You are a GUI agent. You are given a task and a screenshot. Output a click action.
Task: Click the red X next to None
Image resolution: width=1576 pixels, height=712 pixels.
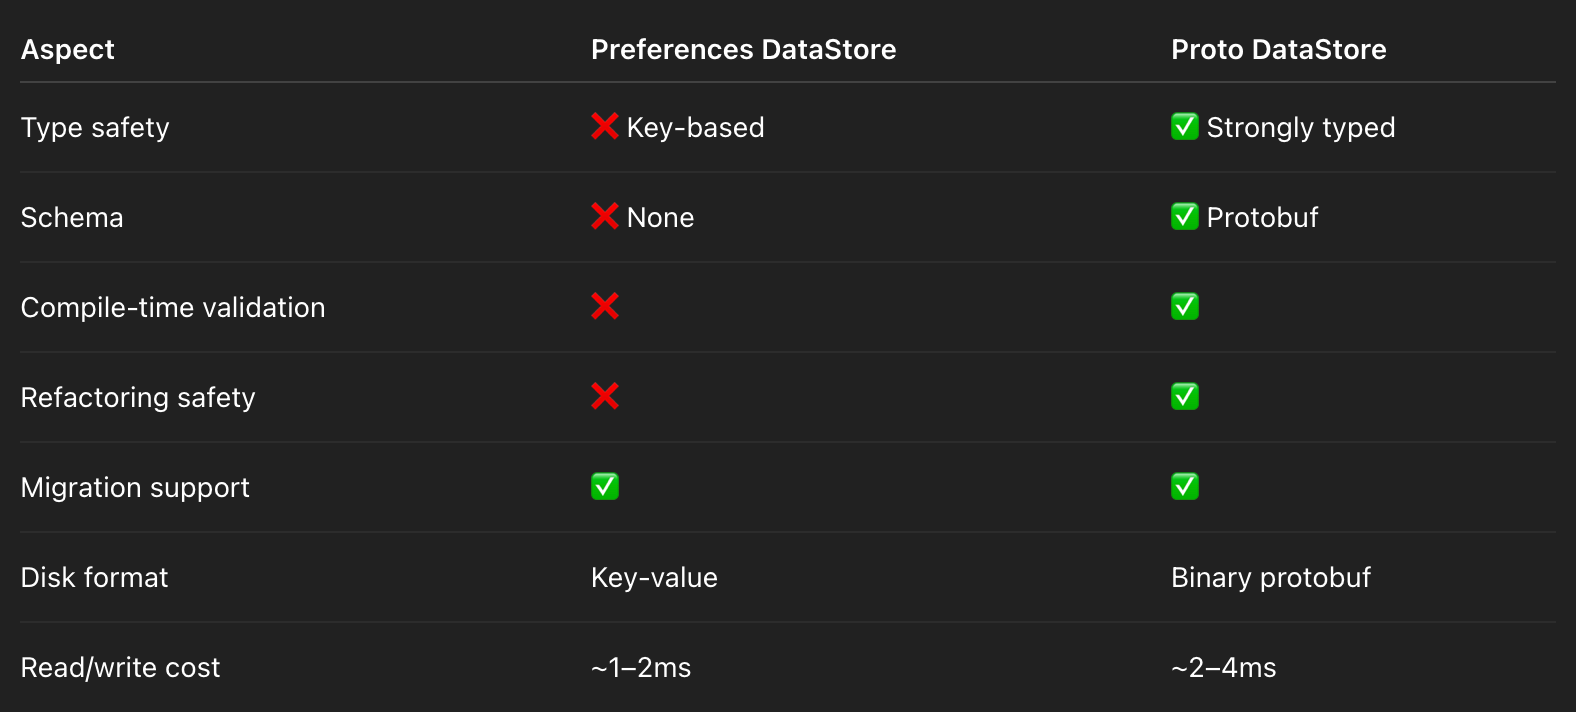[x=605, y=217]
